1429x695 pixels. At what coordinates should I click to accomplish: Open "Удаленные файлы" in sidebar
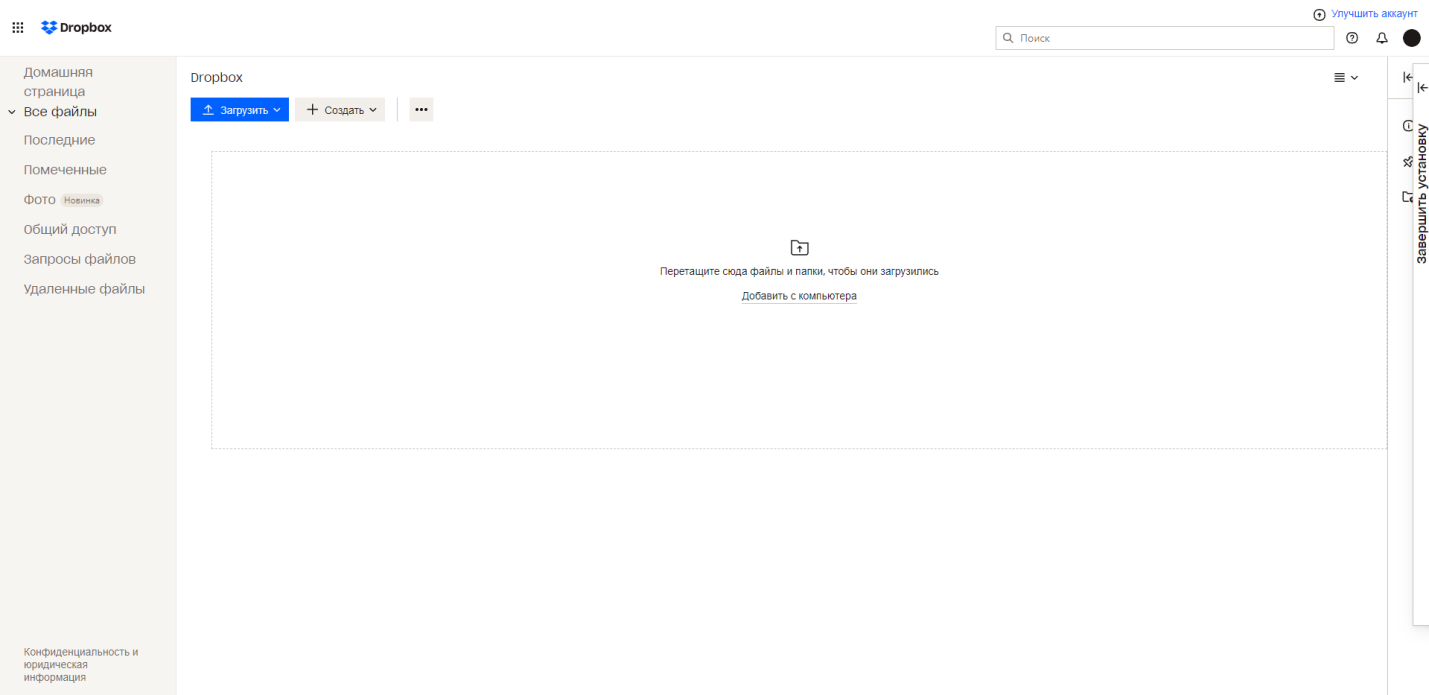click(84, 289)
